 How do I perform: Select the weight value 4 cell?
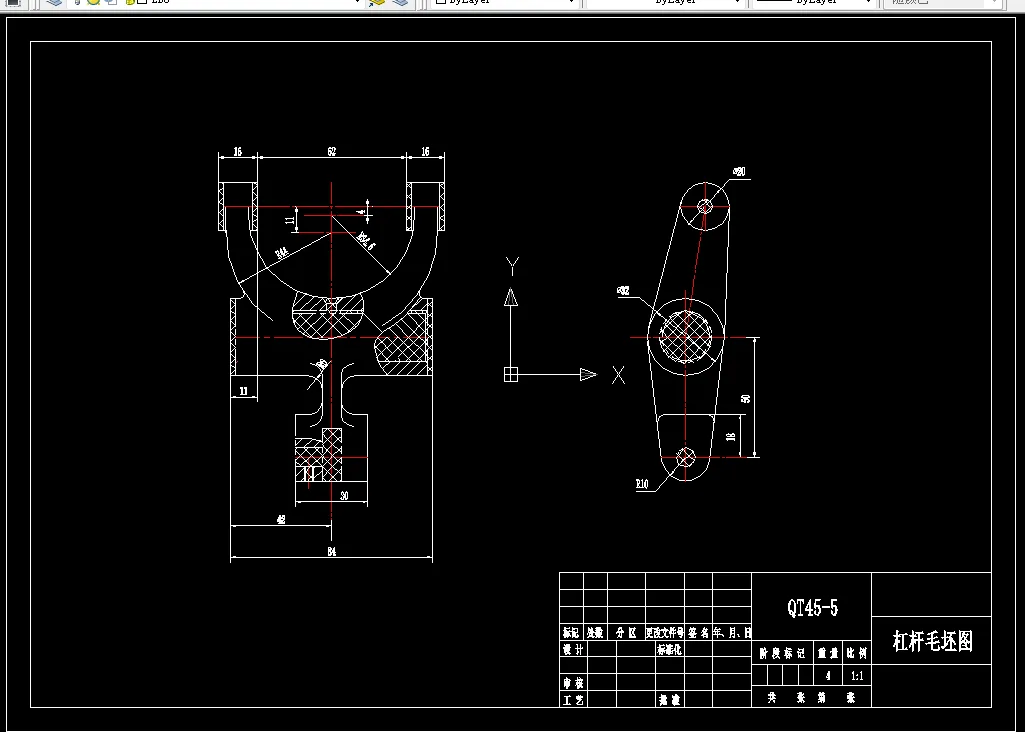tap(828, 676)
